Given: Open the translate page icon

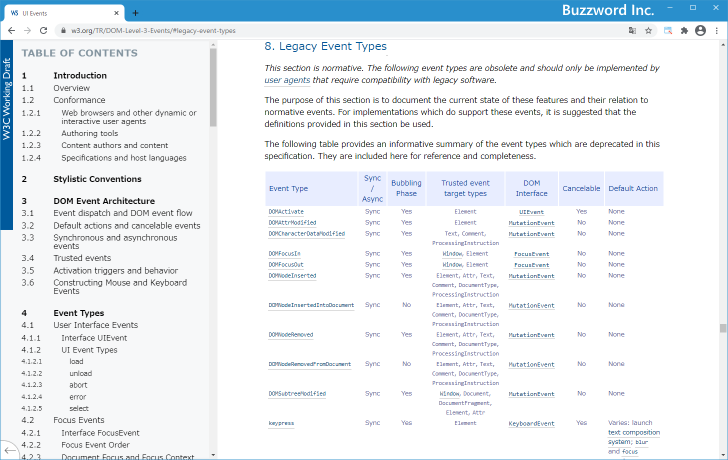Looking at the screenshot, I should 632,31.
